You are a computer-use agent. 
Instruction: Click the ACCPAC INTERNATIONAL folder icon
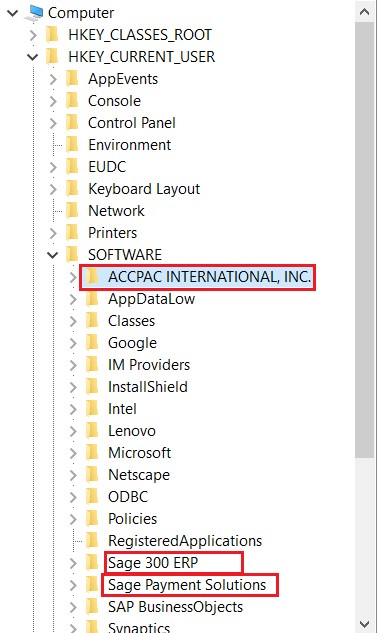point(92,277)
